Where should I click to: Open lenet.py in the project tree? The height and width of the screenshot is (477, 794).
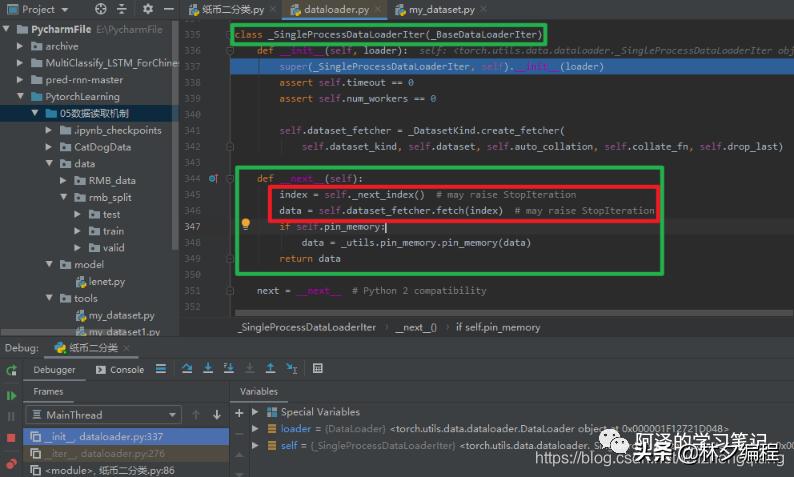[x=98, y=282]
